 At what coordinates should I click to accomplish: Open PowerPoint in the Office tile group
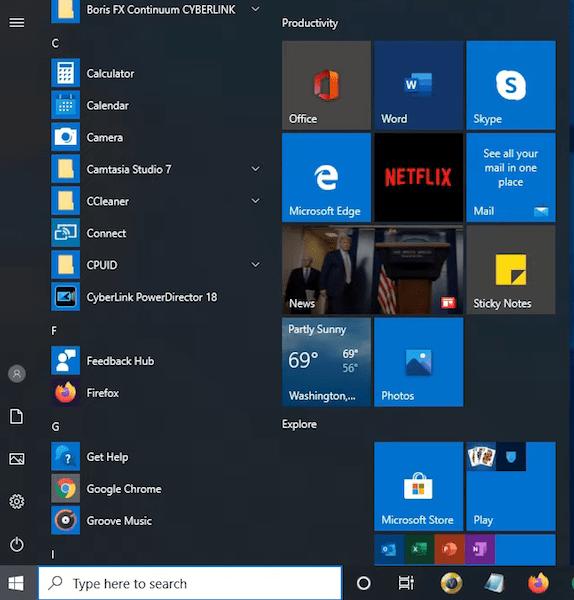[x=449, y=549]
